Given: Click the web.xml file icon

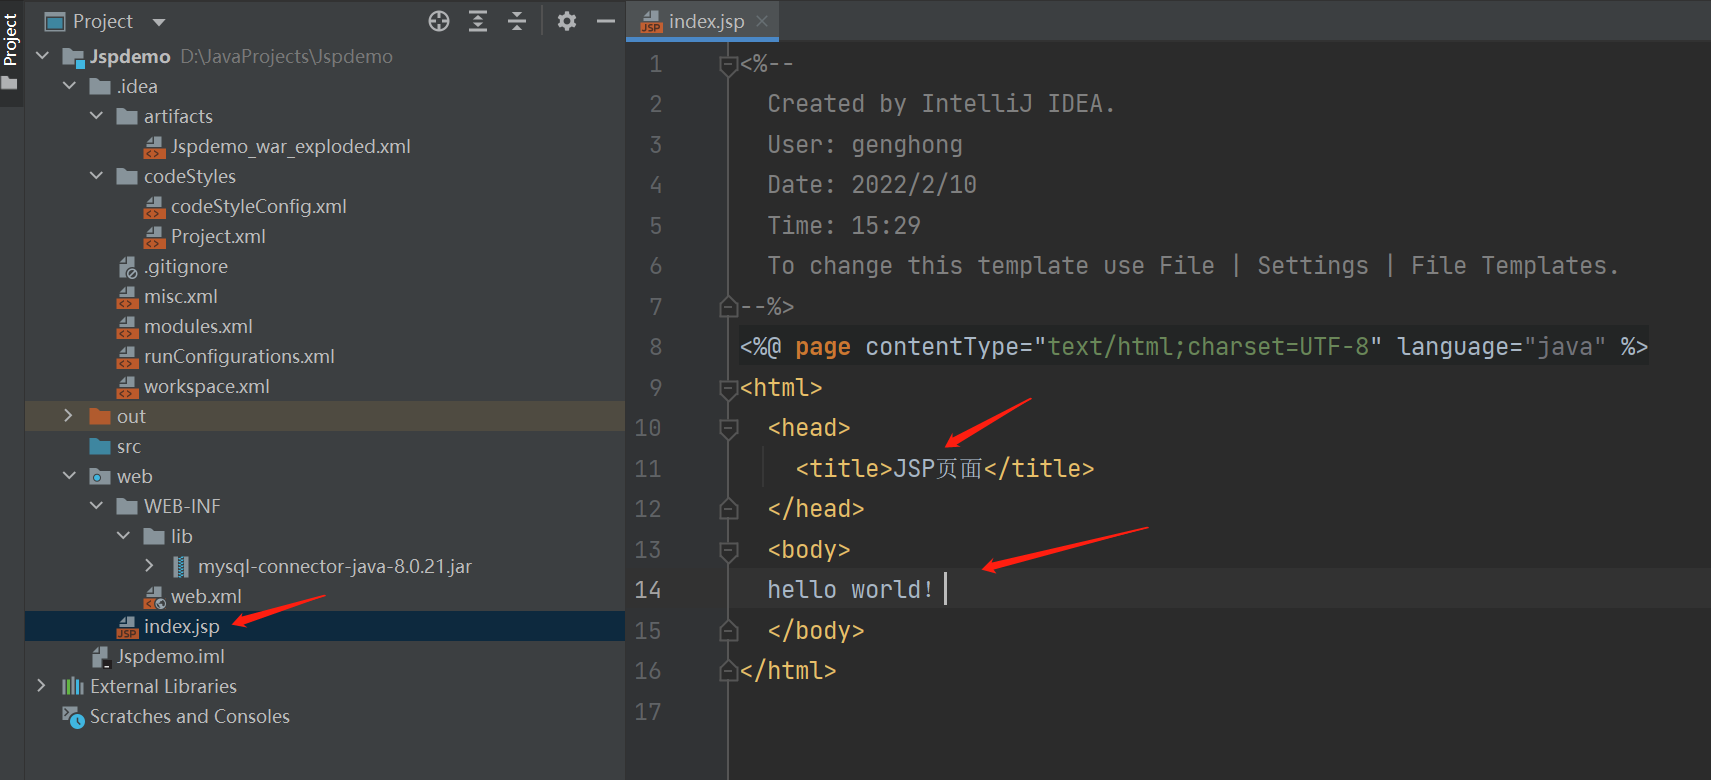Looking at the screenshot, I should [154, 597].
